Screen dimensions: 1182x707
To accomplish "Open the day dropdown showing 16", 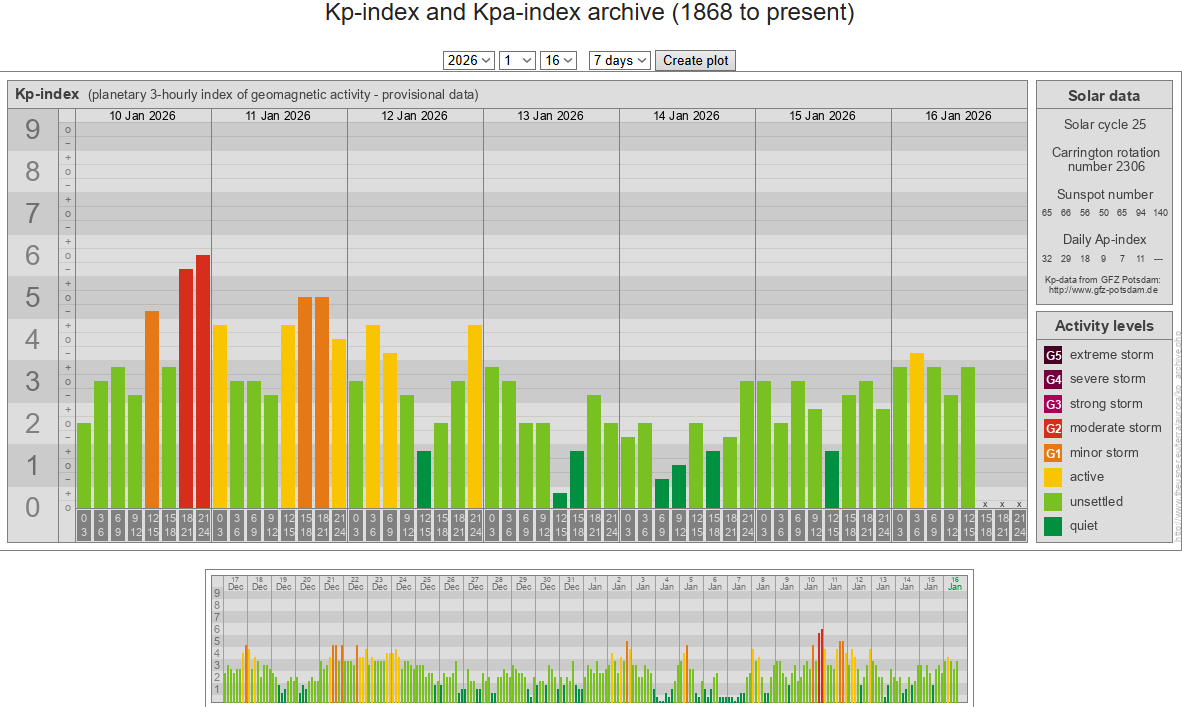I will pyautogui.click(x=558, y=60).
